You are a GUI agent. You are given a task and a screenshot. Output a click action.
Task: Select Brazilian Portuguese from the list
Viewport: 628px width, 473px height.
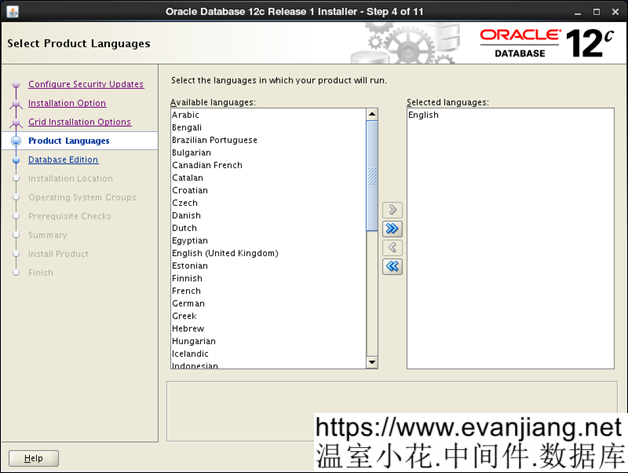tap(214, 140)
